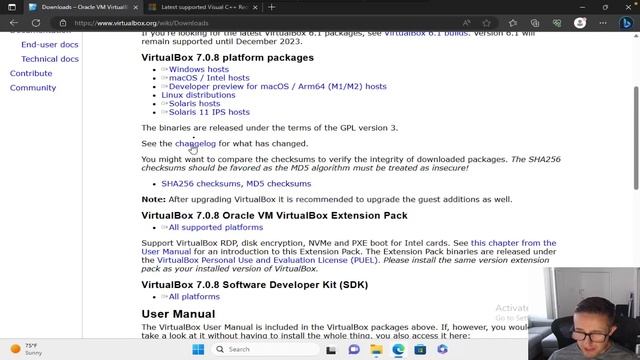
Task: Open Browser essentials heart icon
Action: 557,23
